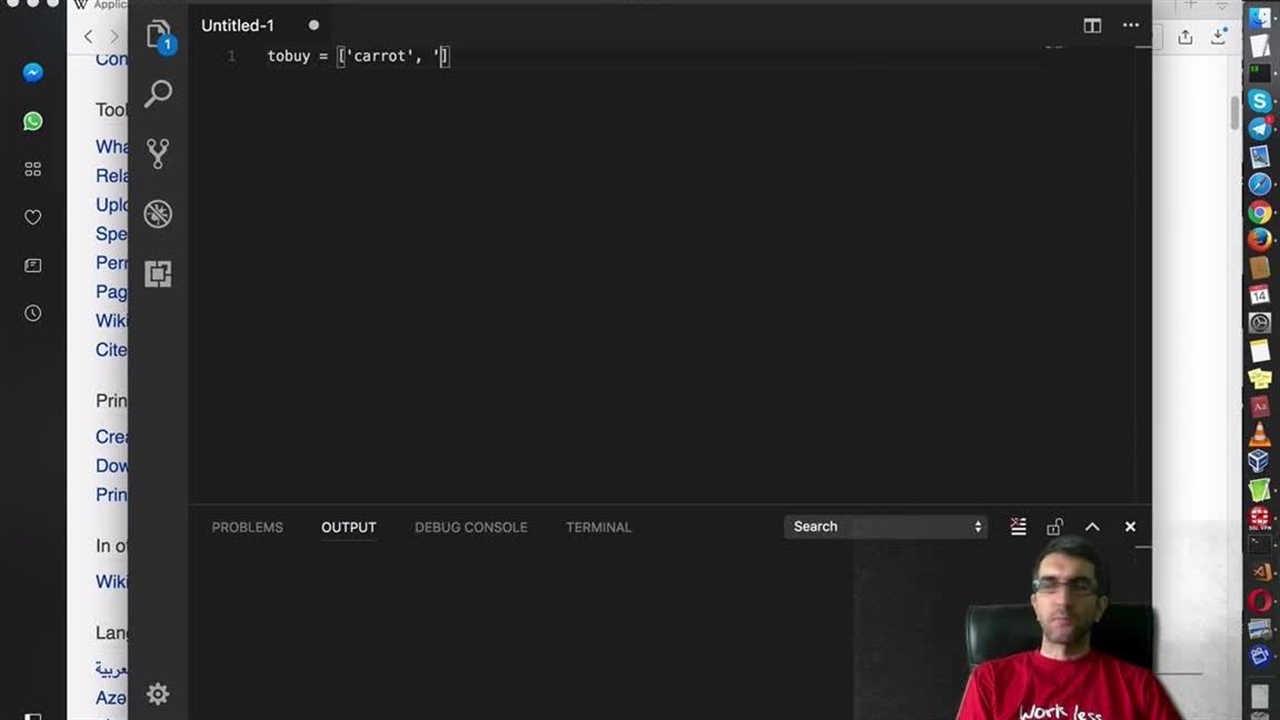Maximize the panel with the up chevron
Screen dimensions: 1280x720
[1092, 527]
